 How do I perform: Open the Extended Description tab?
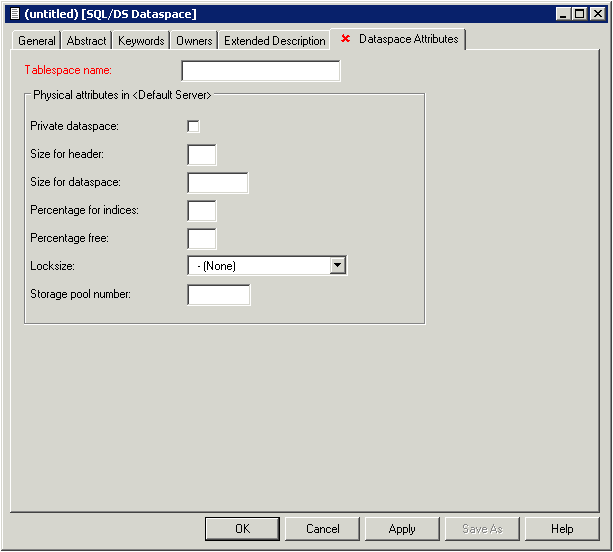pyautogui.click(x=274, y=41)
